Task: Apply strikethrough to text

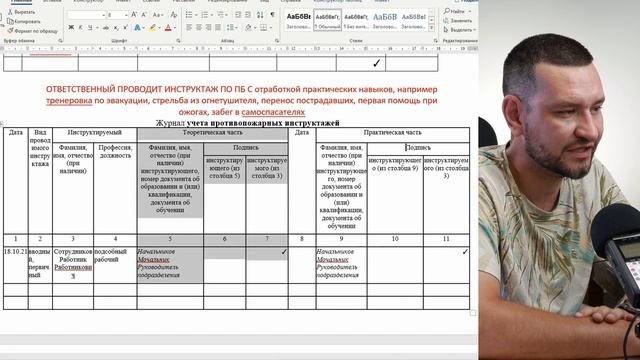Action: click(106, 28)
